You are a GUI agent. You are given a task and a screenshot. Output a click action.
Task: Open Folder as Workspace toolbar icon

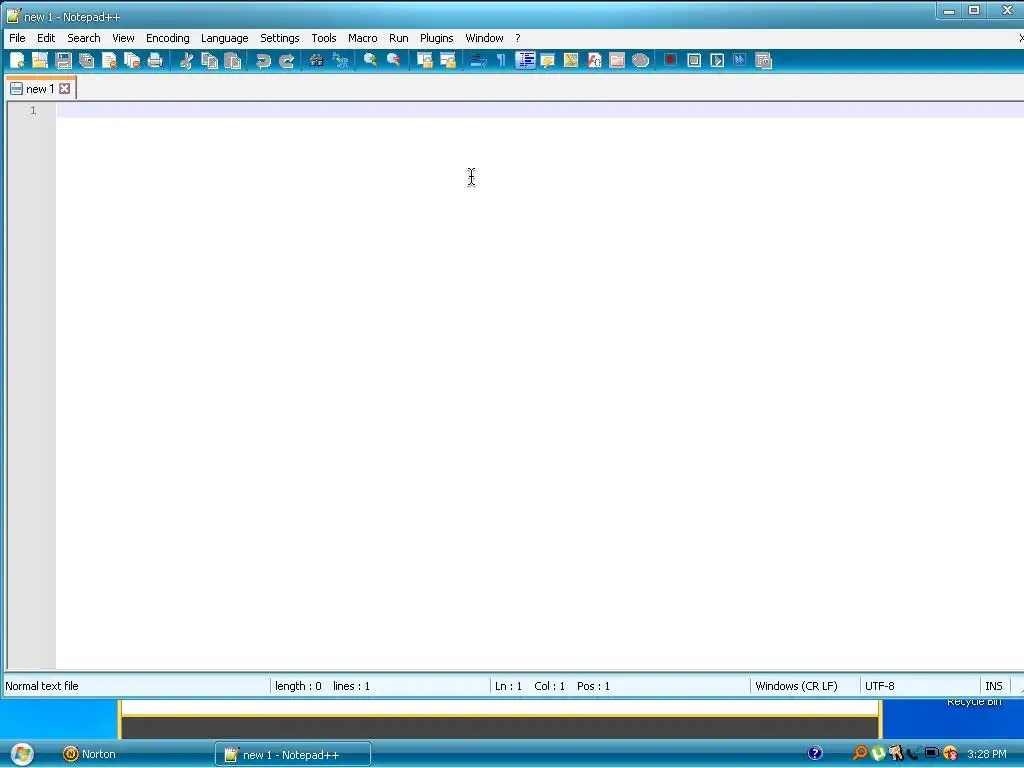tap(617, 61)
